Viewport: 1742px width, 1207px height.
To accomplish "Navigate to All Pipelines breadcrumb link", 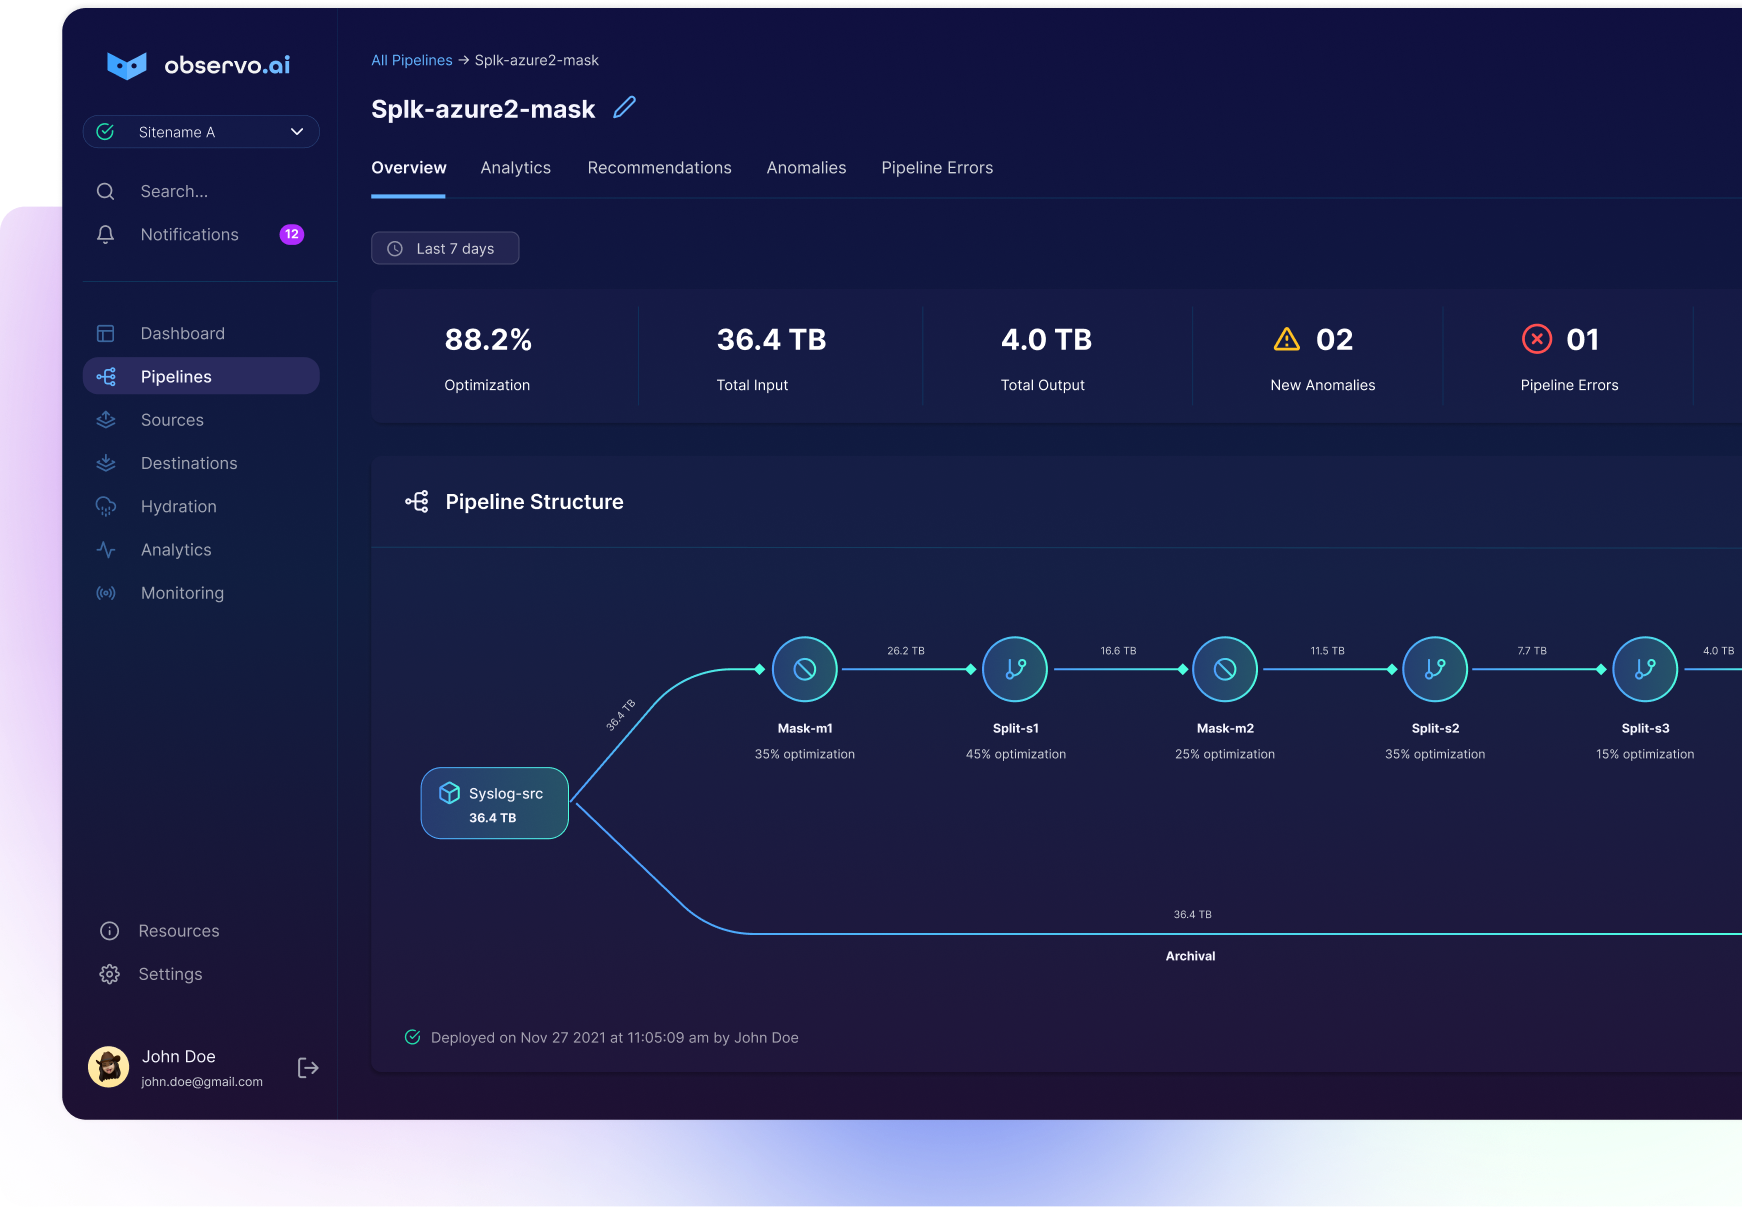I will click(x=412, y=60).
